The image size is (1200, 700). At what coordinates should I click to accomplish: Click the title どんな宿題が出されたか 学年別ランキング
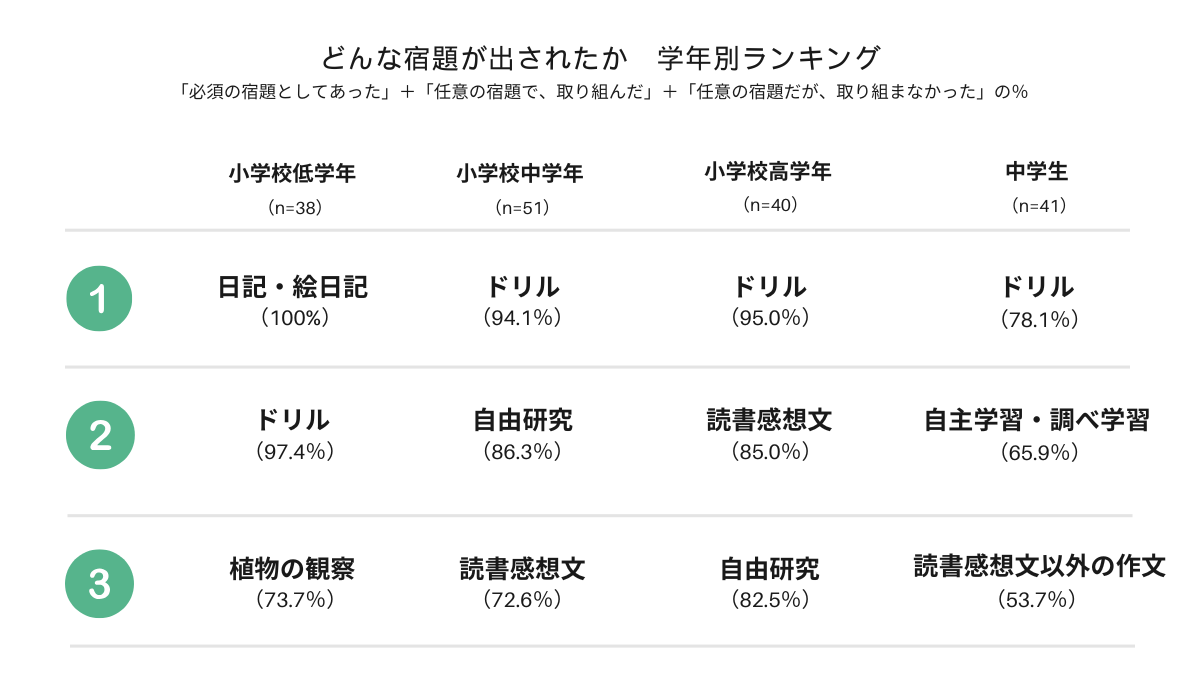(601, 56)
